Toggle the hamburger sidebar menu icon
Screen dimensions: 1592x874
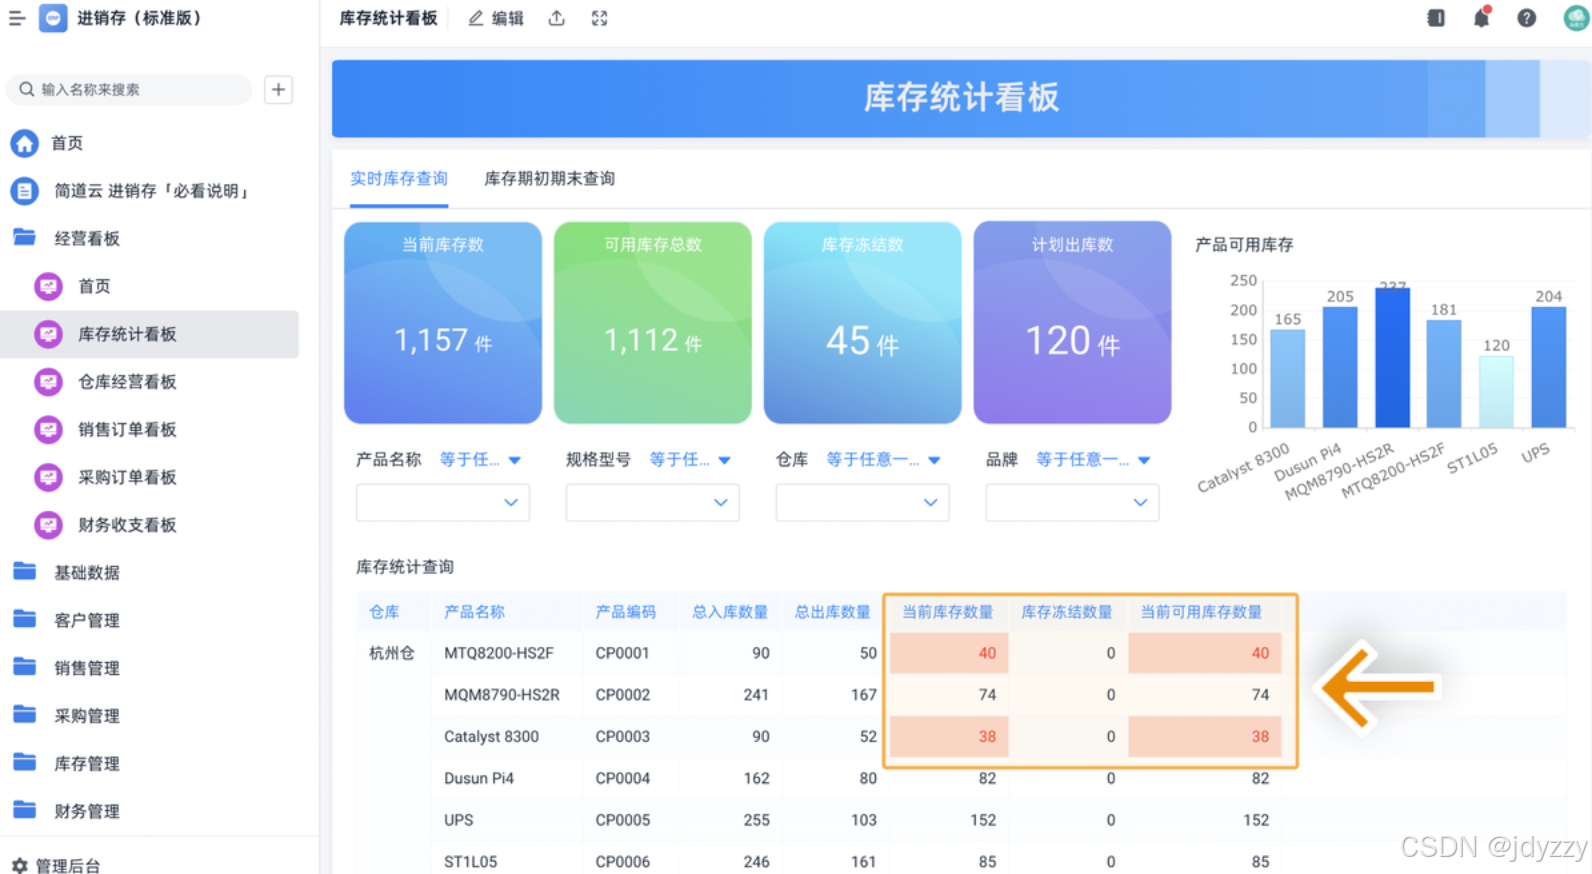[17, 18]
